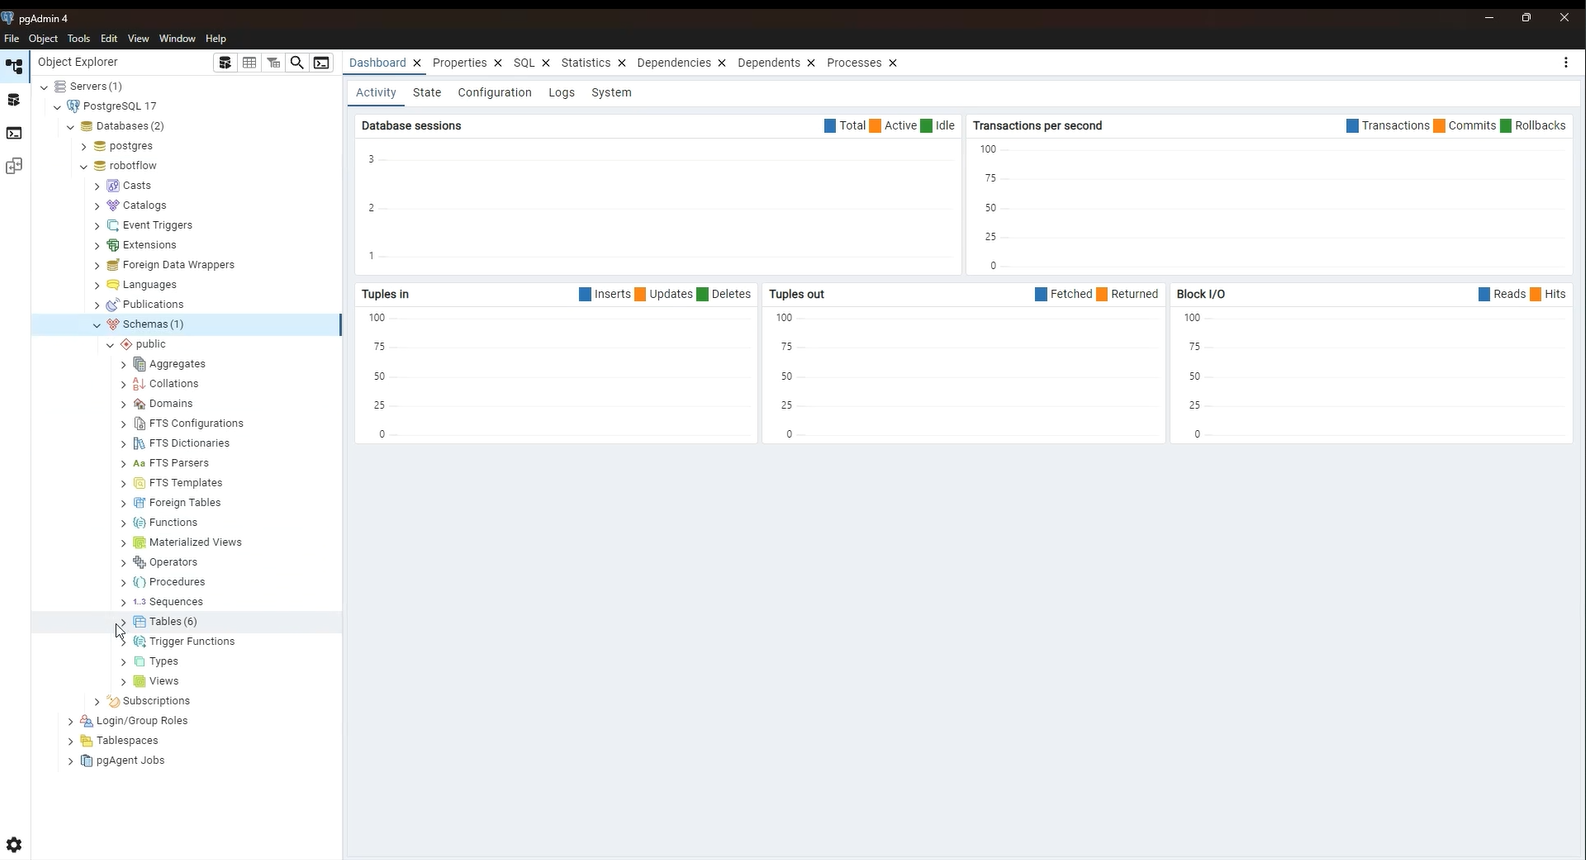This screenshot has width=1586, height=860.
Task: Click the Filtered Rows funnel icon
Action: click(273, 62)
